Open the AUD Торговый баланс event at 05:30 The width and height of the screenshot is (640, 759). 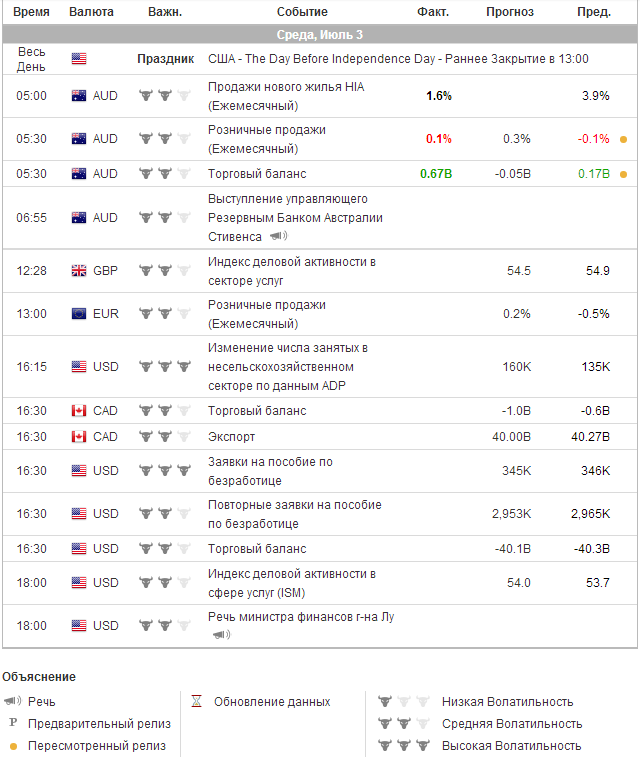tap(256, 173)
